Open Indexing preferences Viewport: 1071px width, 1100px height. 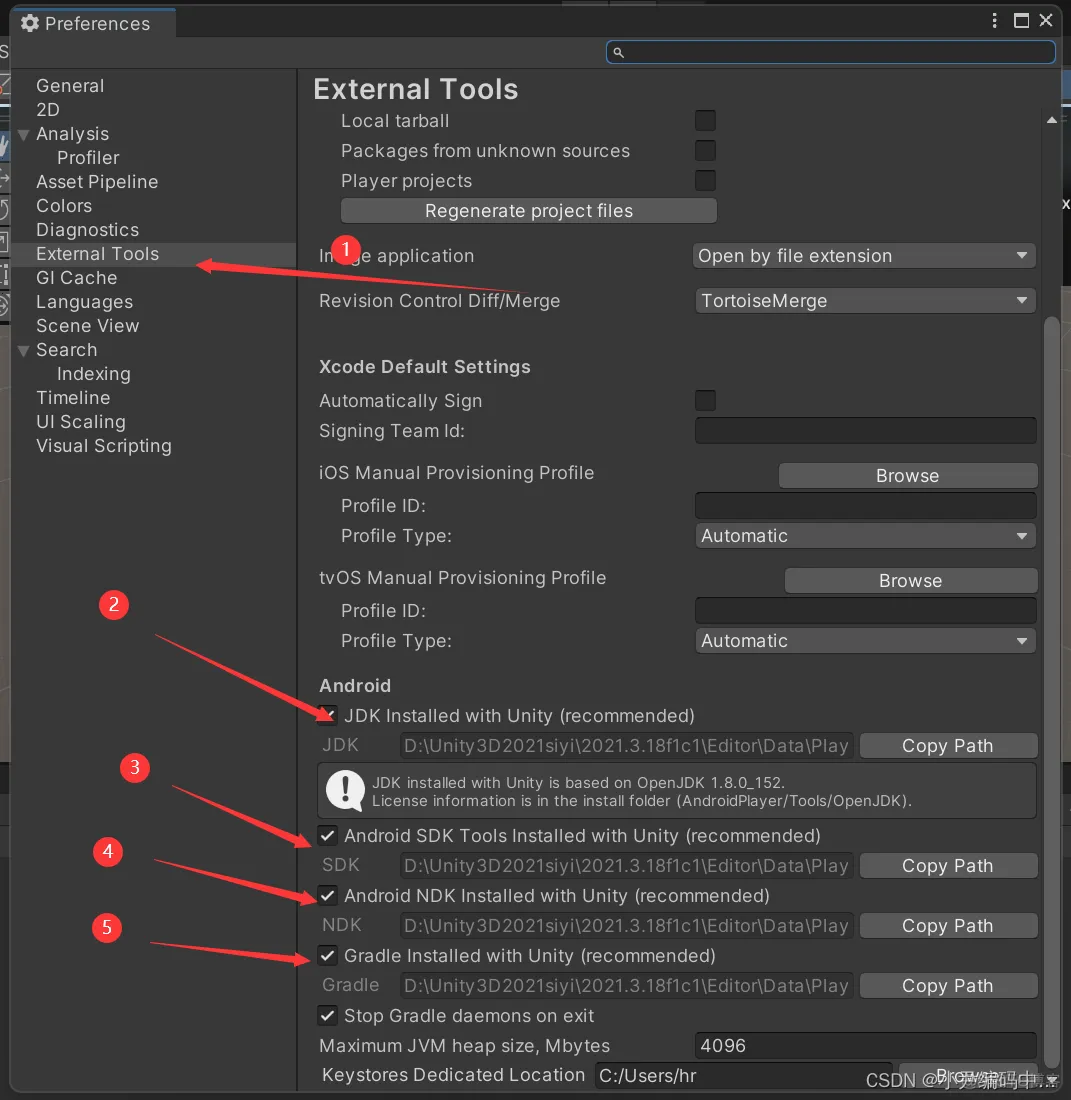(93, 374)
